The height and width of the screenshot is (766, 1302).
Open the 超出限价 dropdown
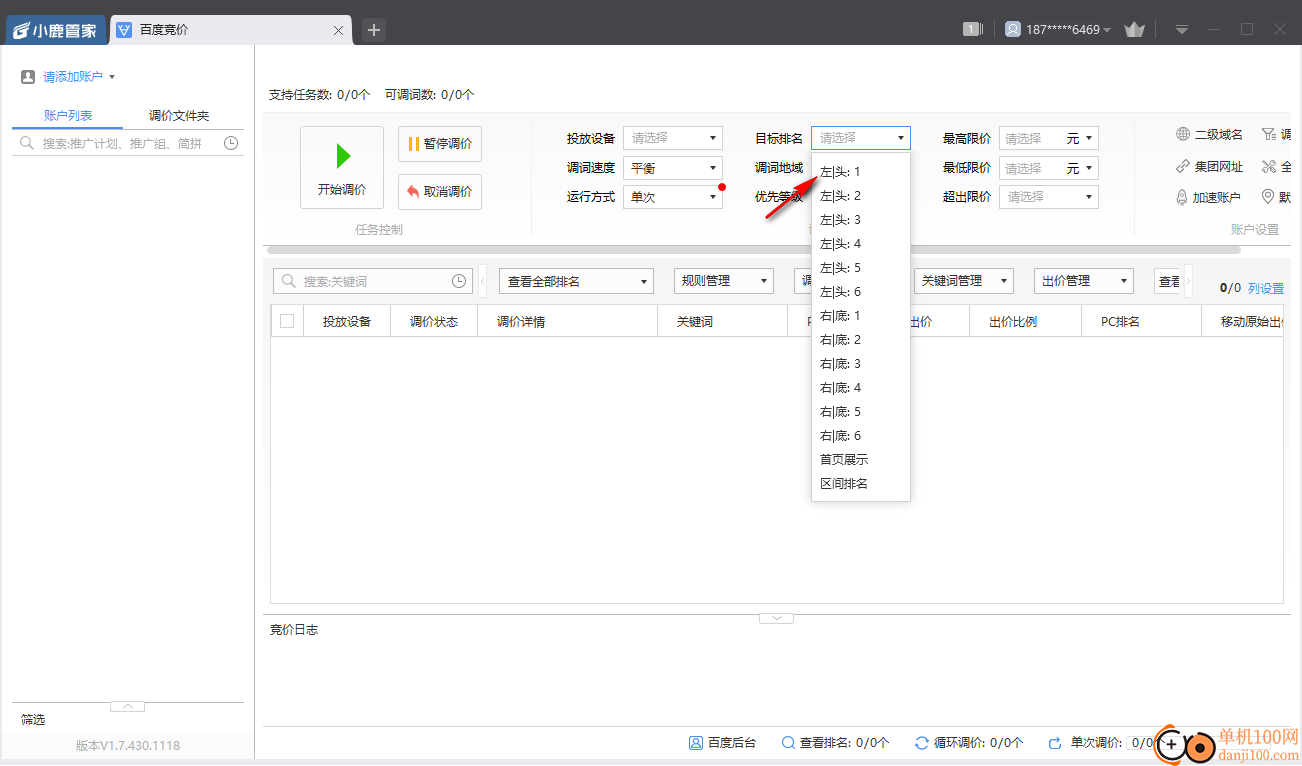coord(1049,197)
